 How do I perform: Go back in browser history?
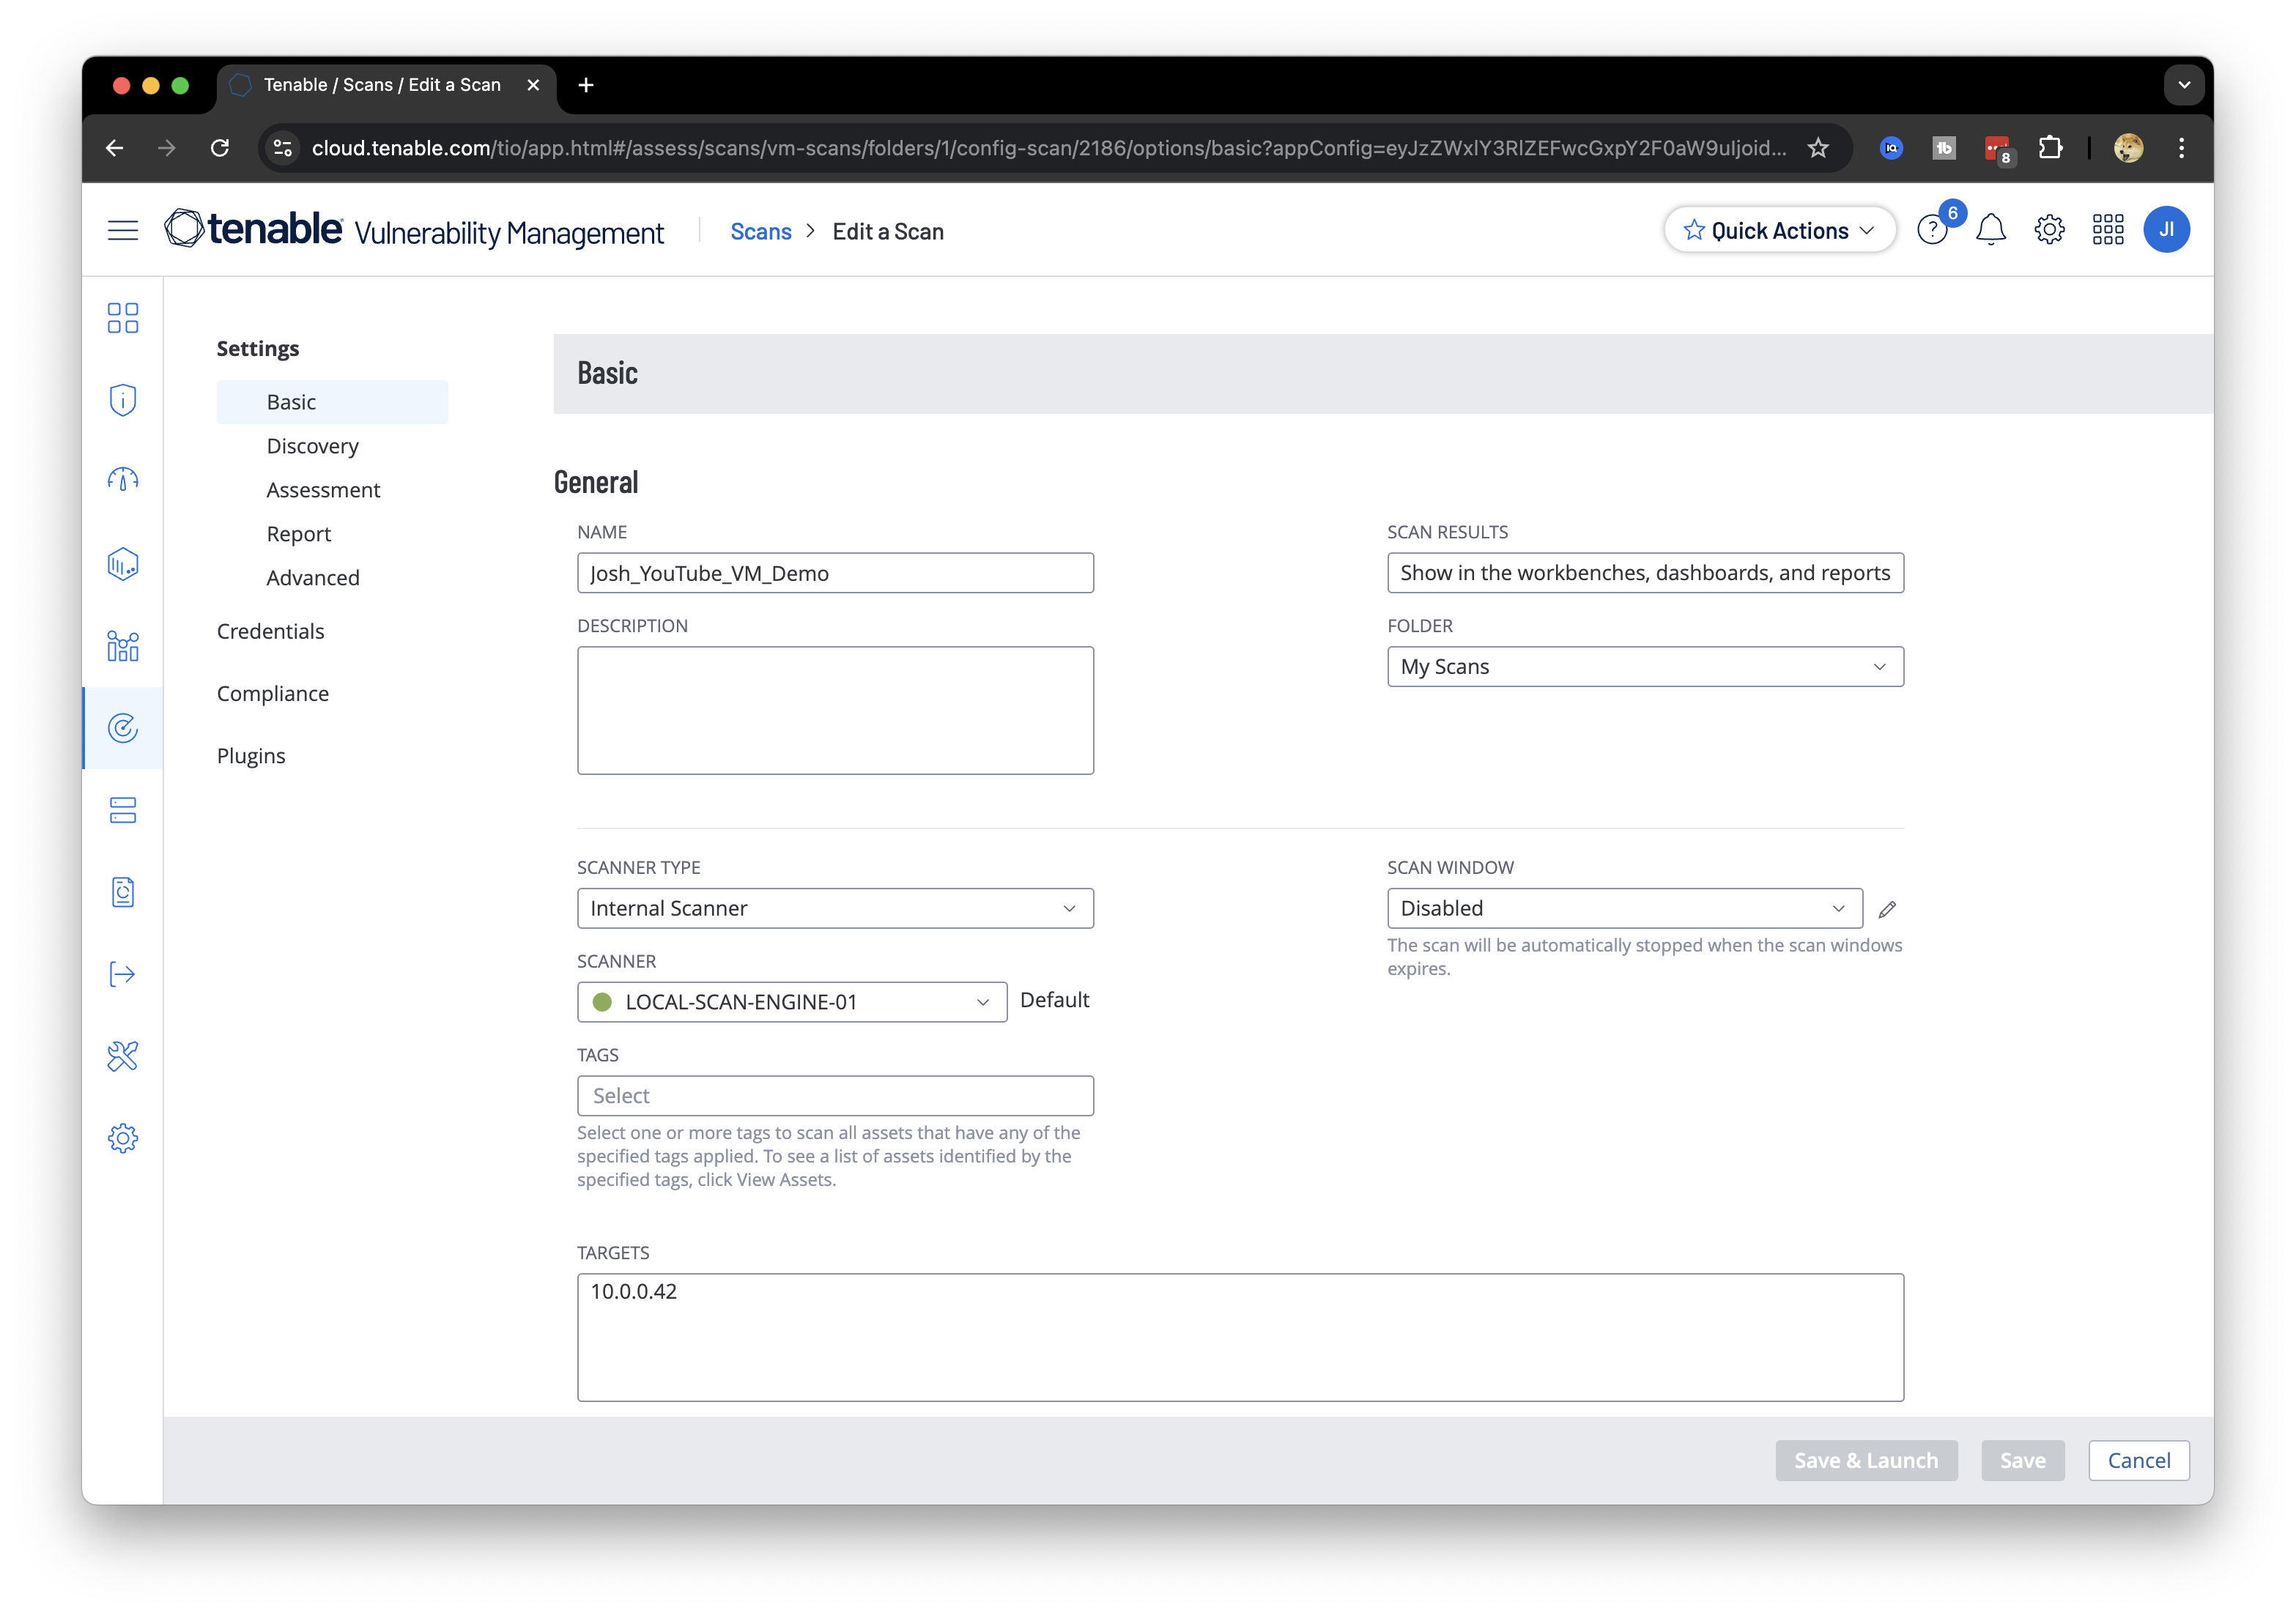(x=115, y=148)
